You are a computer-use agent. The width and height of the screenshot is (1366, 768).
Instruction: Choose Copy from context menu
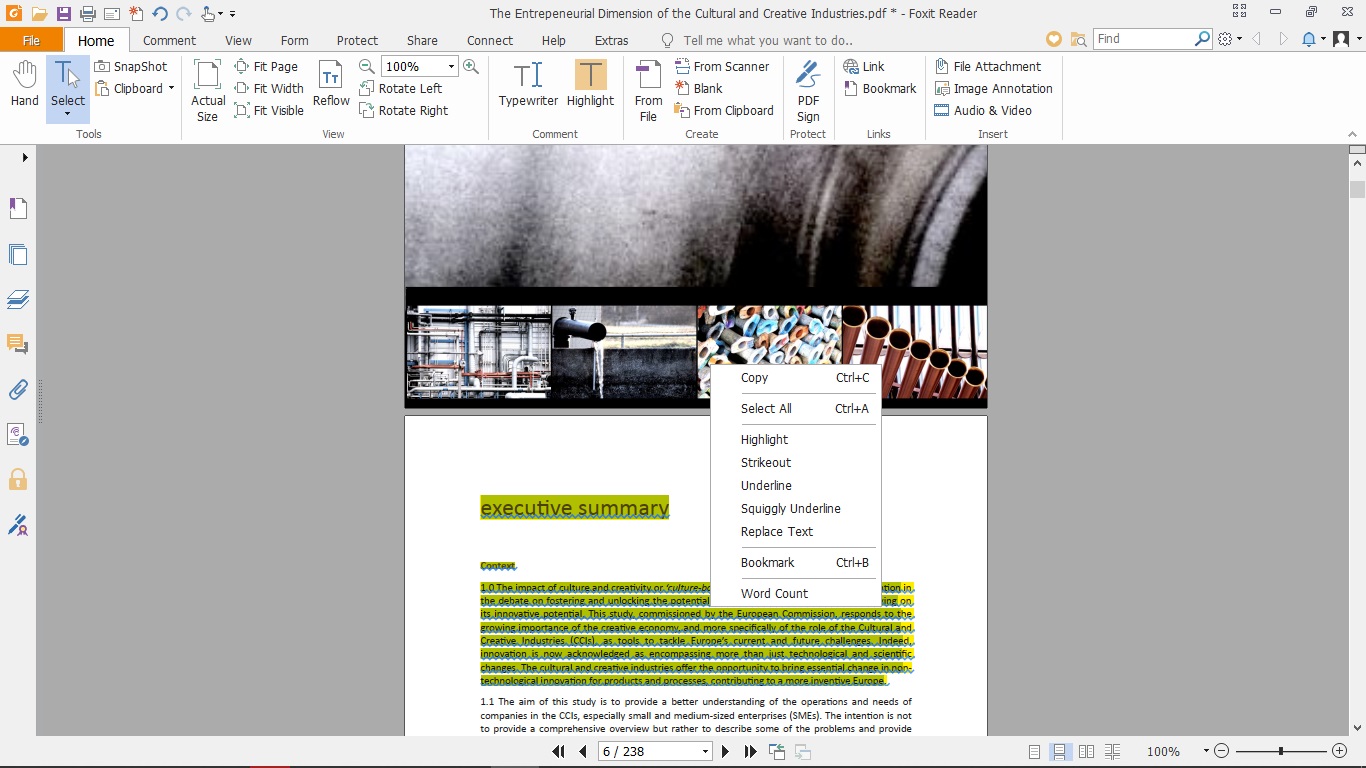tap(797, 378)
